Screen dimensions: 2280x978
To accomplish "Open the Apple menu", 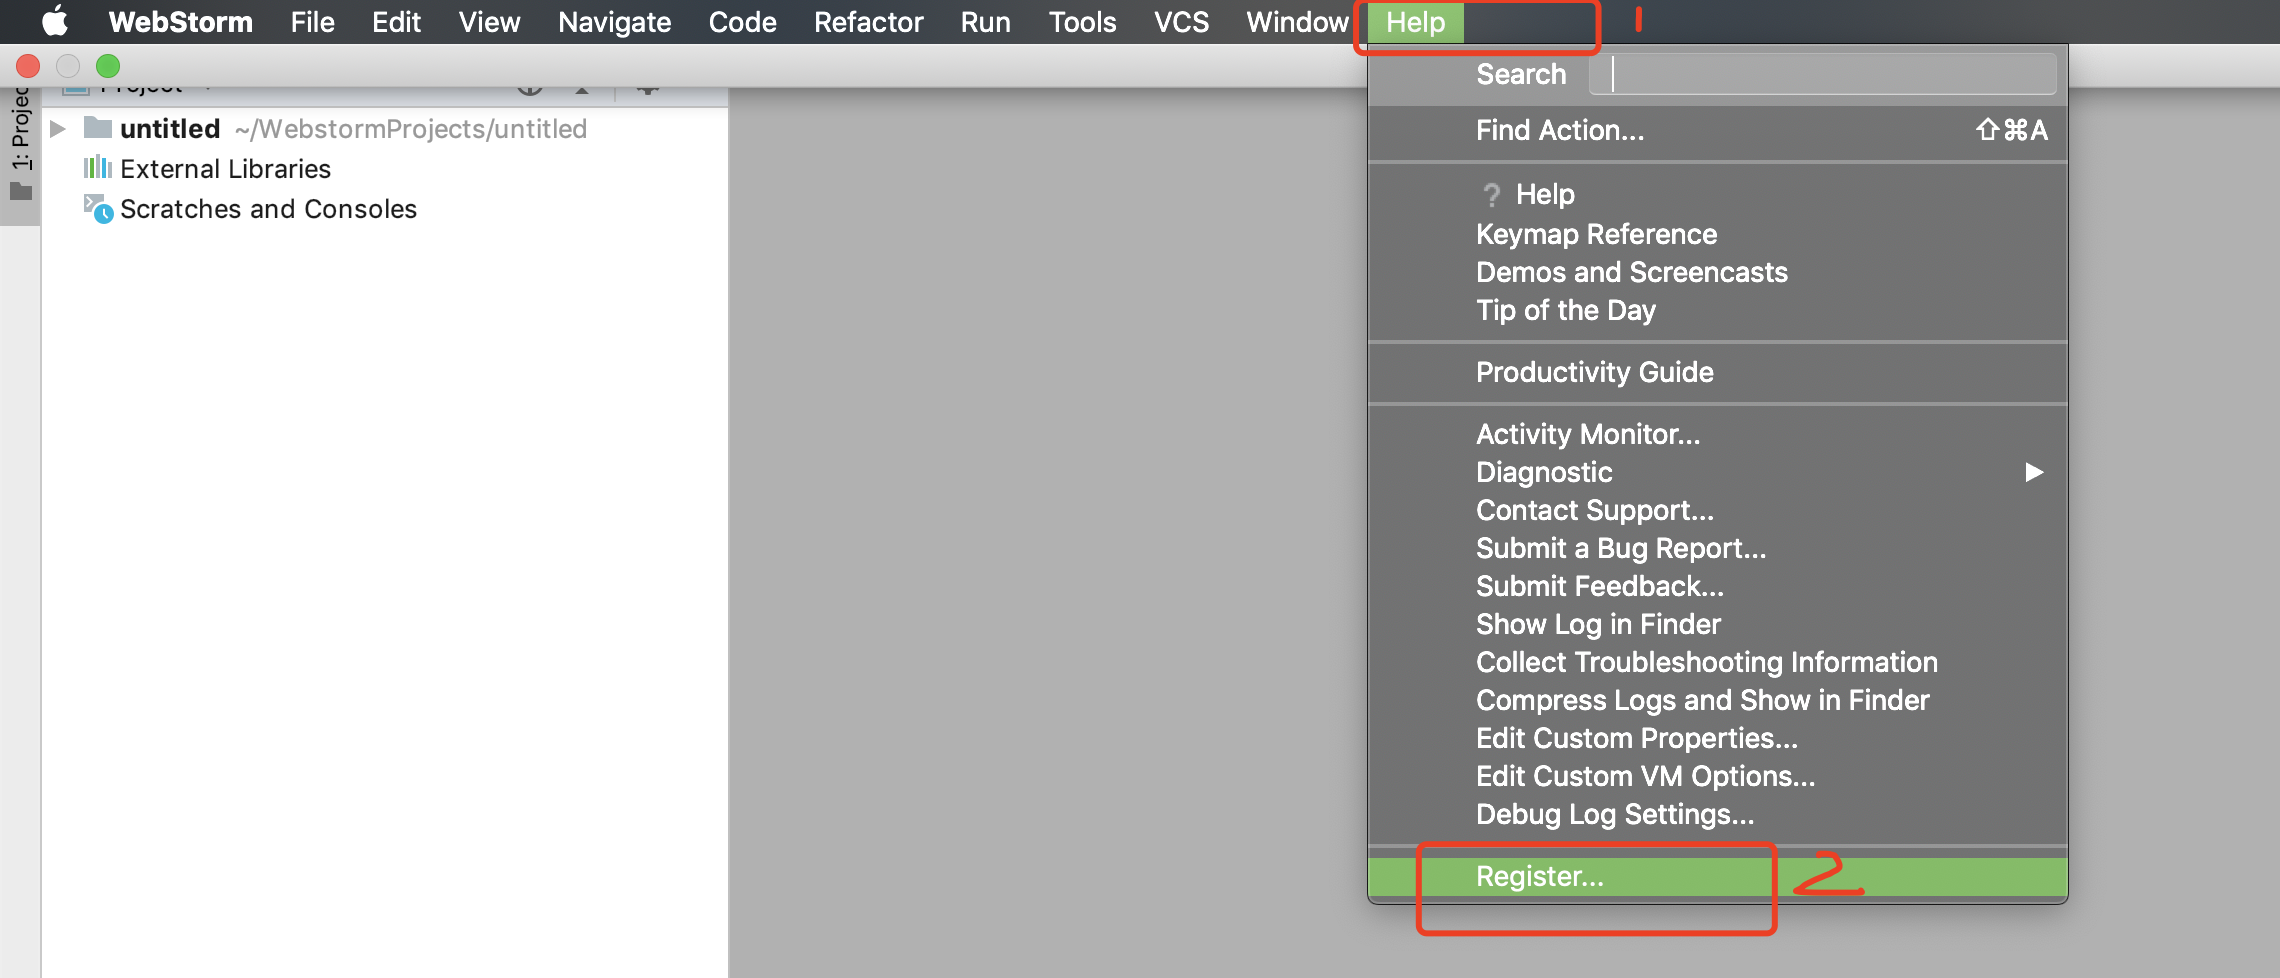I will 55,21.
